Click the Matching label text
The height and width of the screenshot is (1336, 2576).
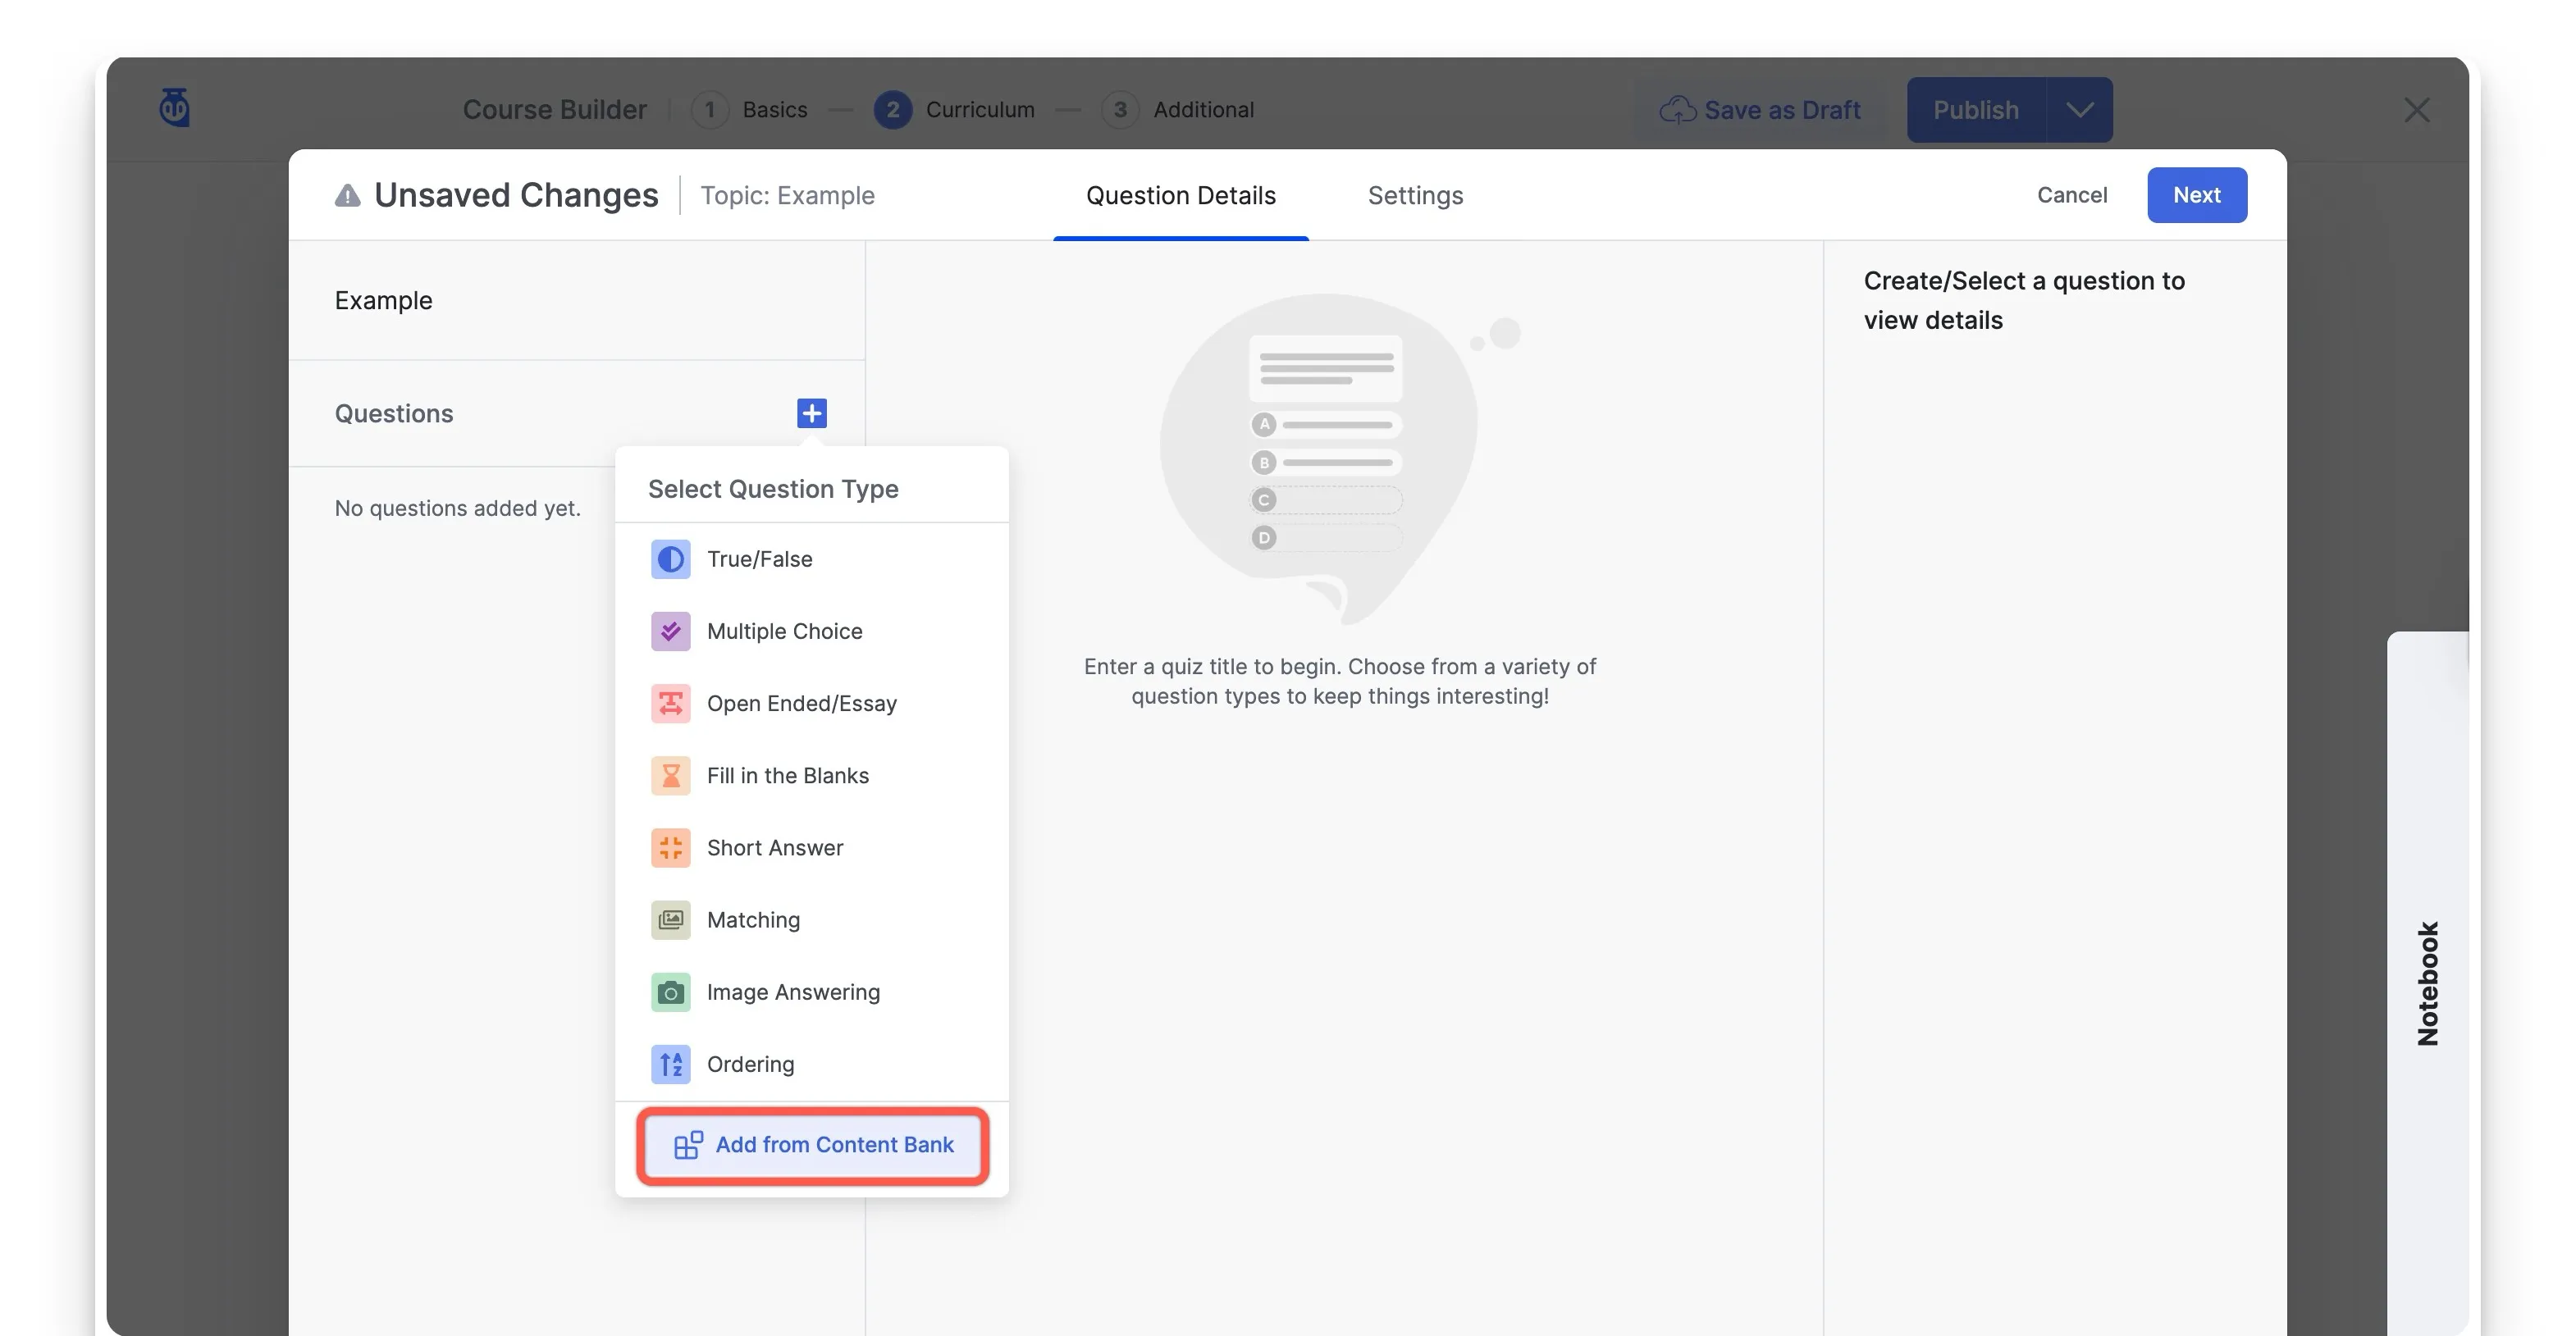pyautogui.click(x=753, y=919)
